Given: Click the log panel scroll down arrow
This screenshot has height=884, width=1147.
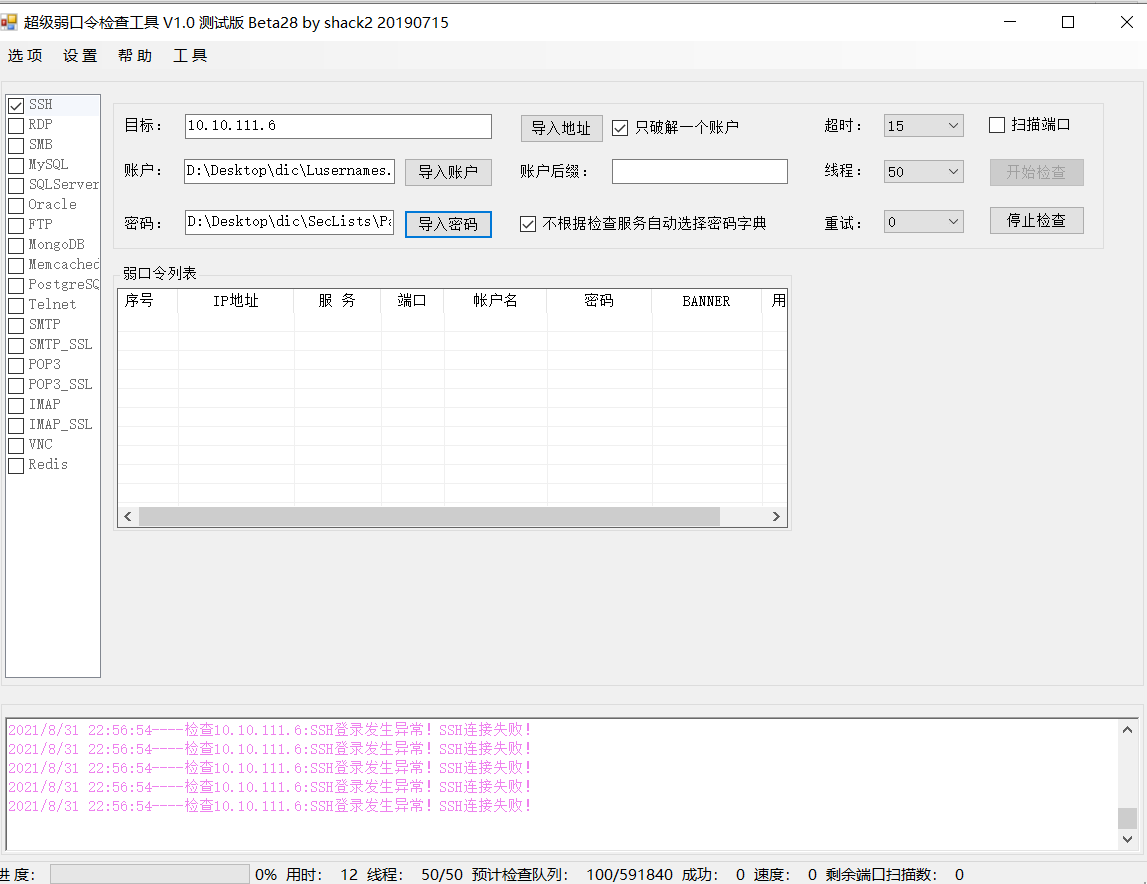Looking at the screenshot, I should click(1127, 839).
